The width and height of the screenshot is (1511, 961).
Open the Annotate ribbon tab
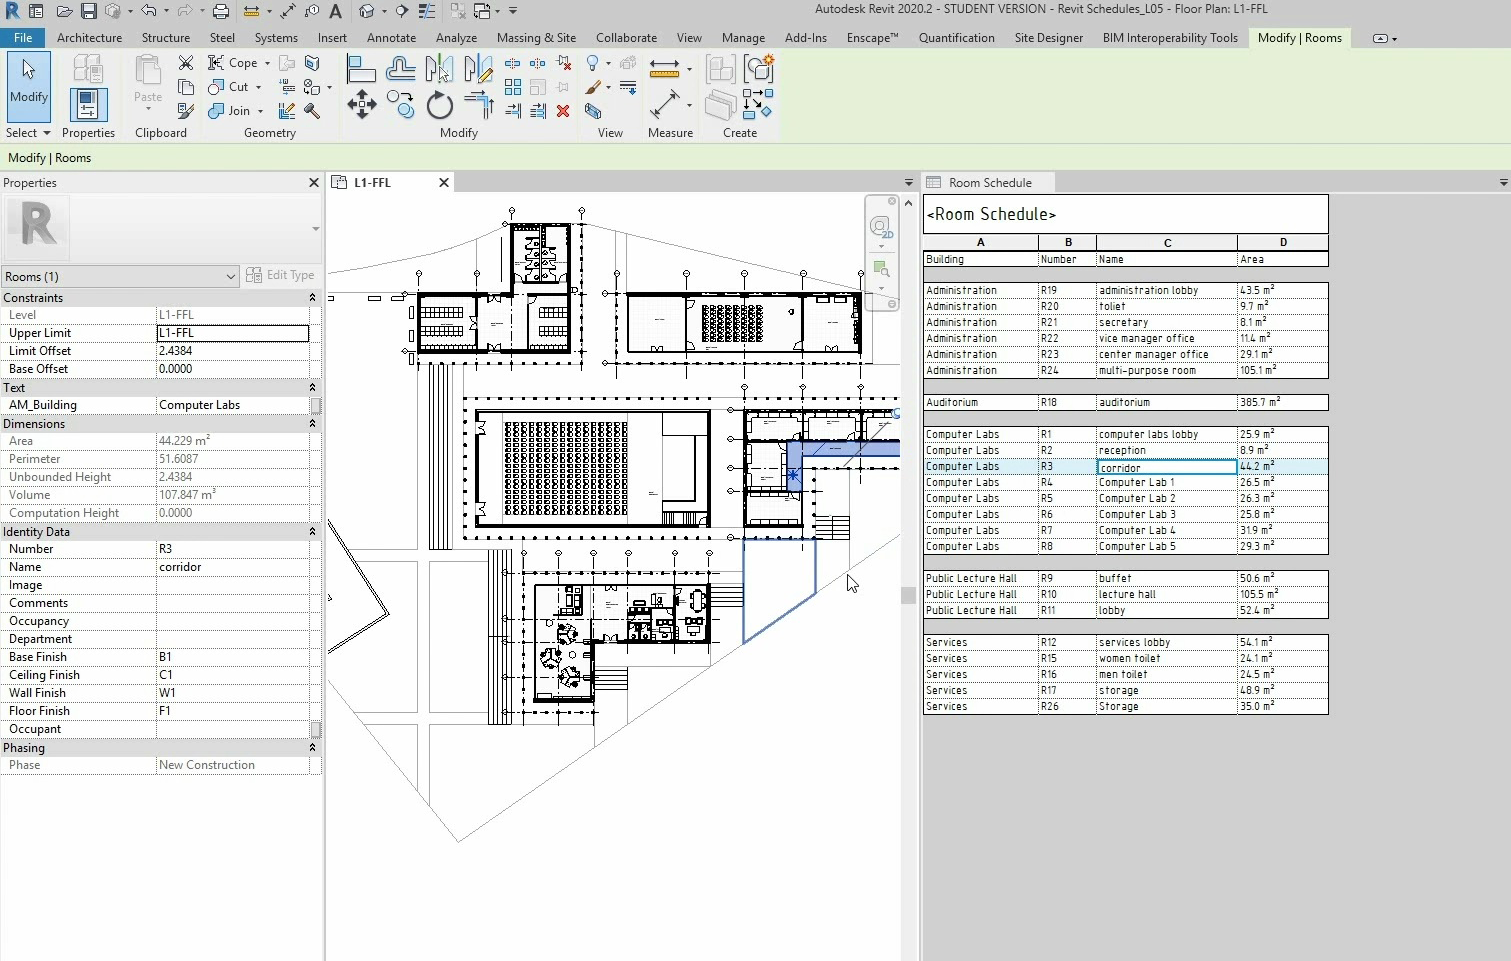pyautogui.click(x=391, y=38)
